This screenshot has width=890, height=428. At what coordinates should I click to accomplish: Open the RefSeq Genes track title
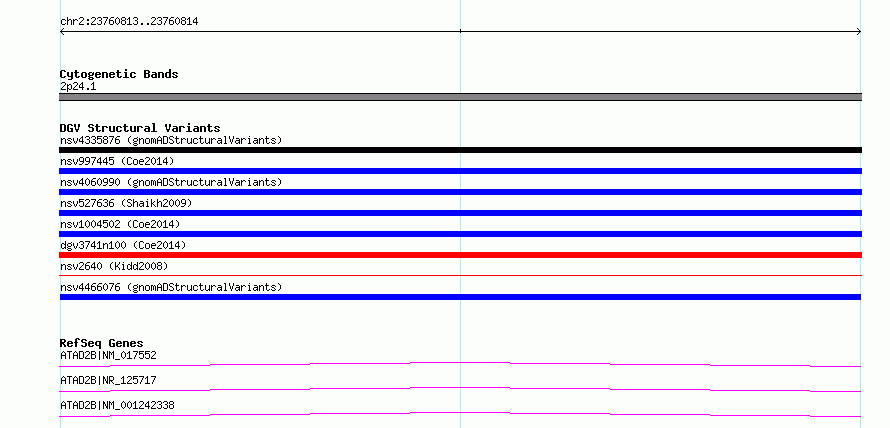(102, 343)
